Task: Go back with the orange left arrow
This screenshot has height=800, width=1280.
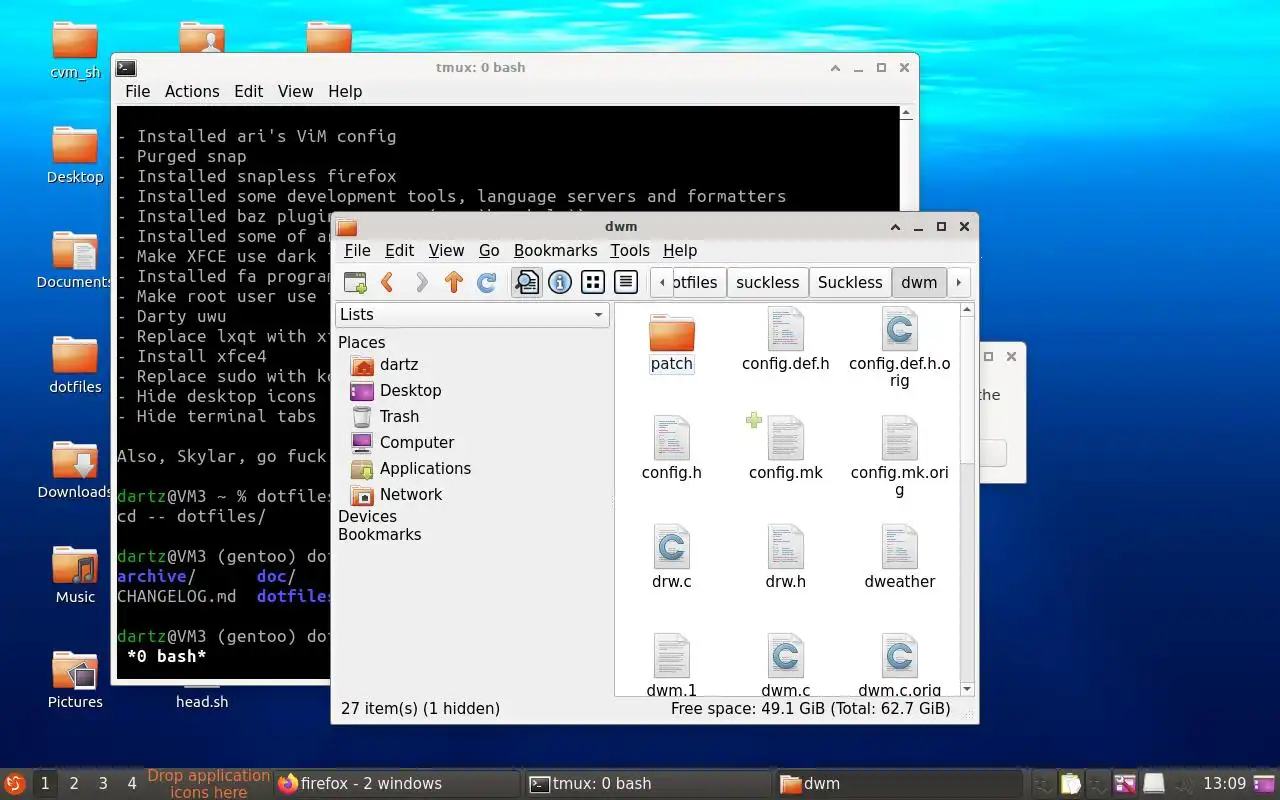Action: click(x=388, y=282)
